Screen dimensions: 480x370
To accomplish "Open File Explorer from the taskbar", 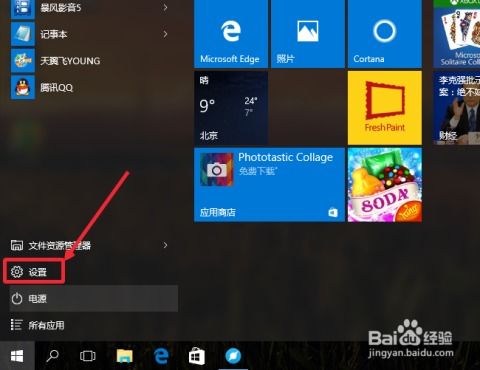I will click(125, 356).
